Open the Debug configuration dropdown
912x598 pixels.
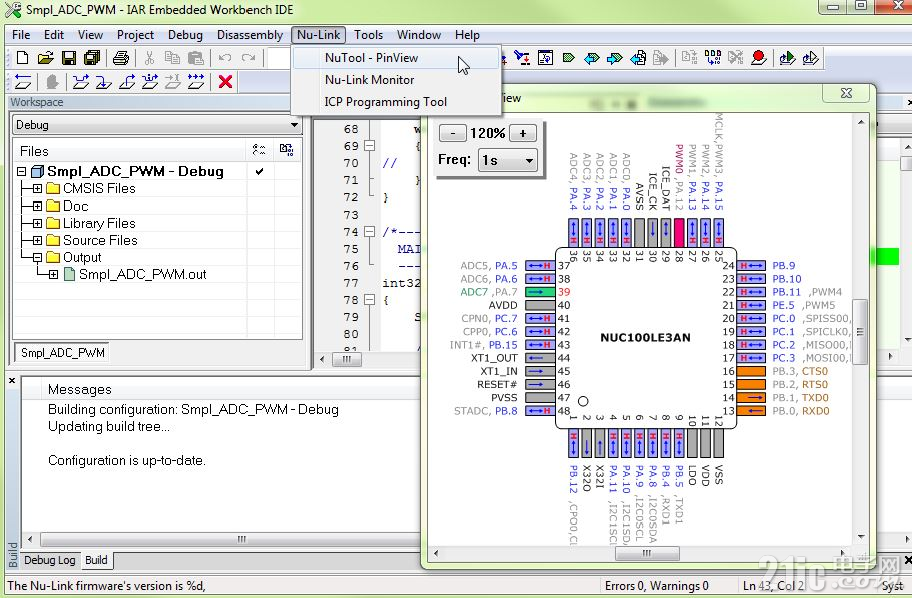[294, 124]
